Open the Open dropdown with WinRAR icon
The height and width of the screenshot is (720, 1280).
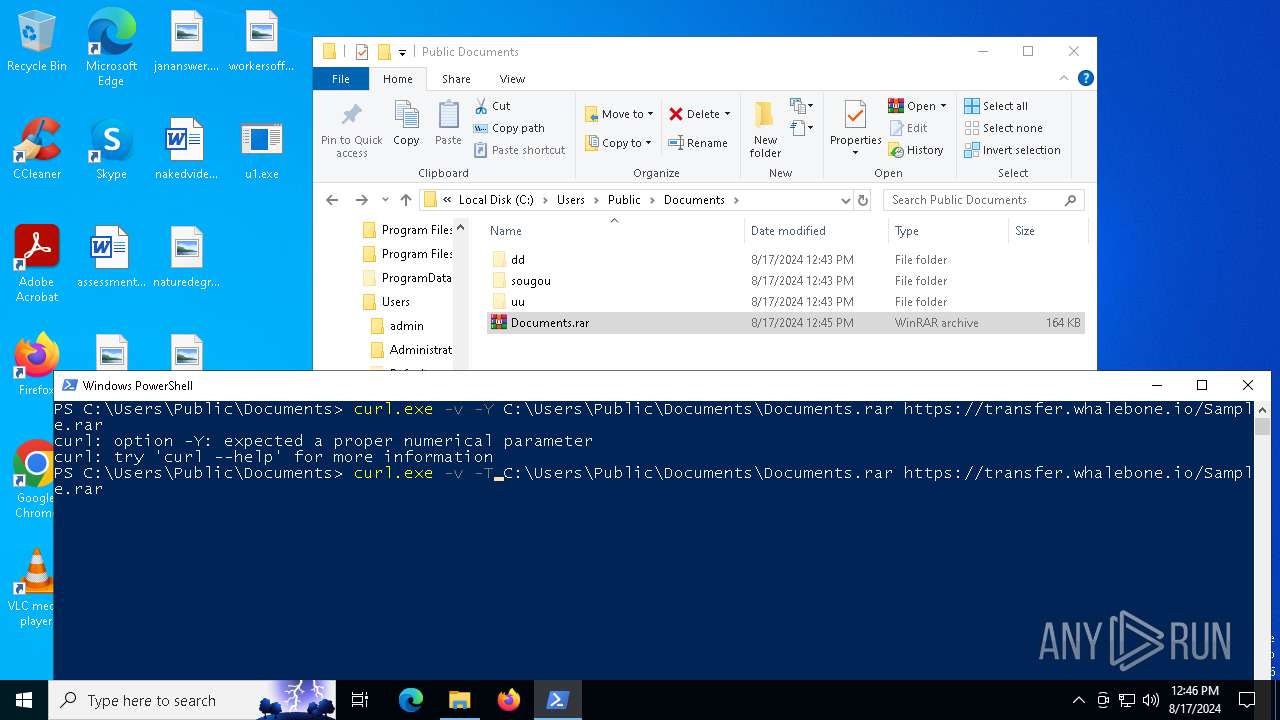pyautogui.click(x=917, y=106)
